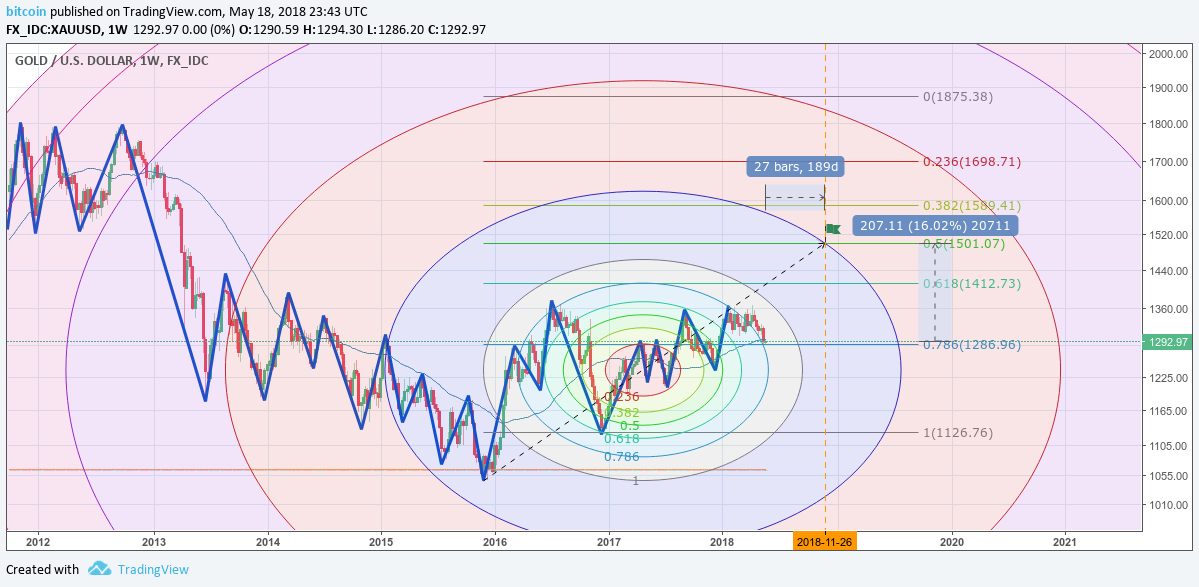Click the Fib circle 0.618 label
This screenshot has height=587, width=1199.
pos(622,439)
